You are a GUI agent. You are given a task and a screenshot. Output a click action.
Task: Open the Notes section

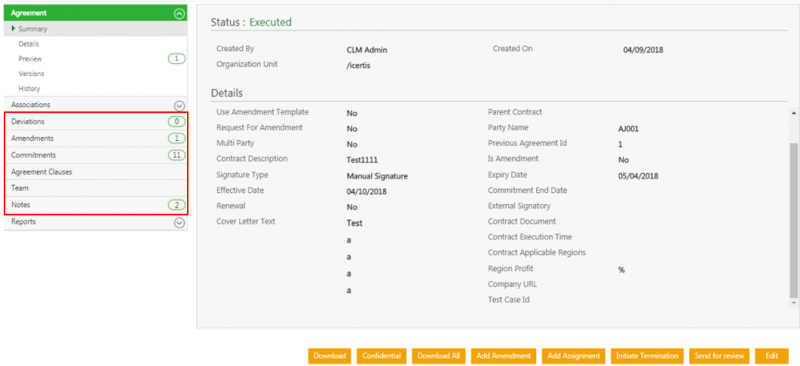[96, 205]
